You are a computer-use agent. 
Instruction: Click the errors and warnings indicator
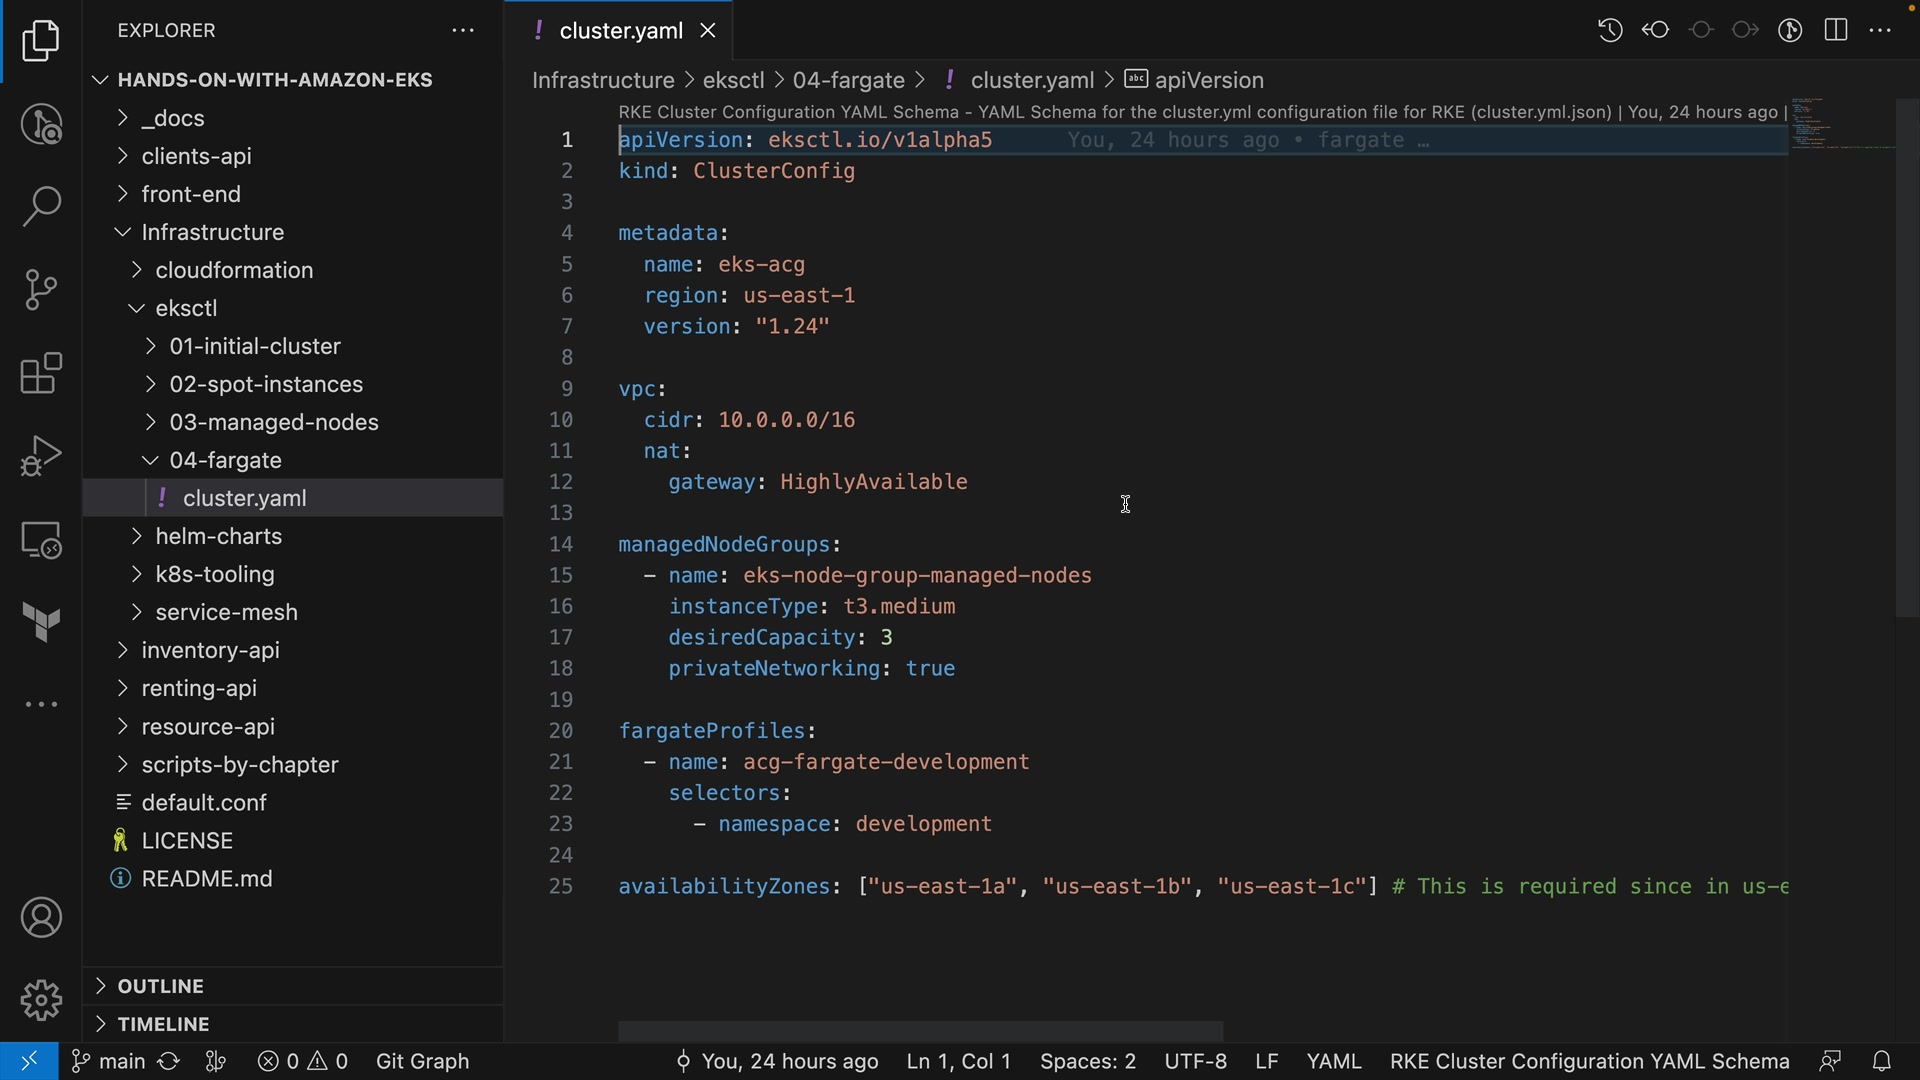coord(303,1061)
